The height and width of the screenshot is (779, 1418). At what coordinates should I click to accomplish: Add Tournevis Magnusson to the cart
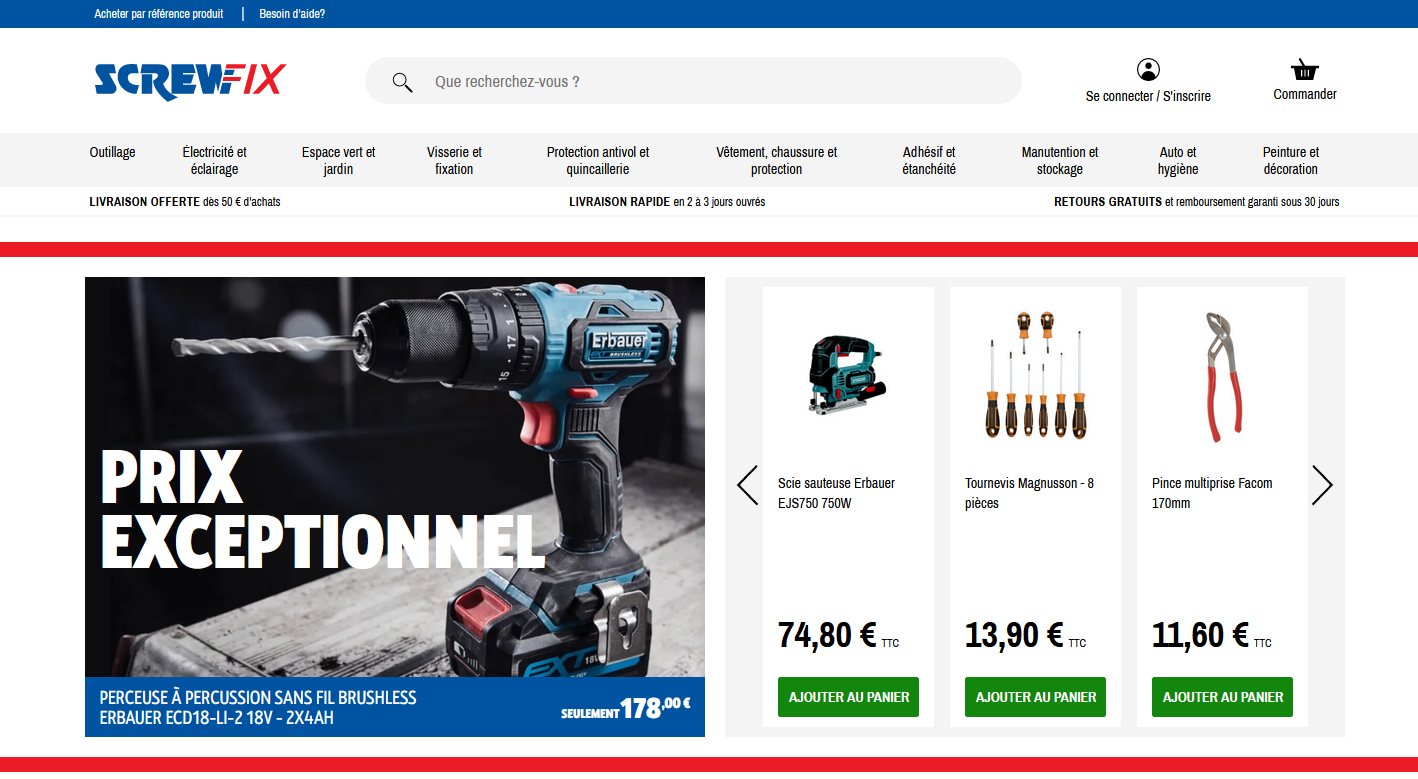pos(1034,697)
